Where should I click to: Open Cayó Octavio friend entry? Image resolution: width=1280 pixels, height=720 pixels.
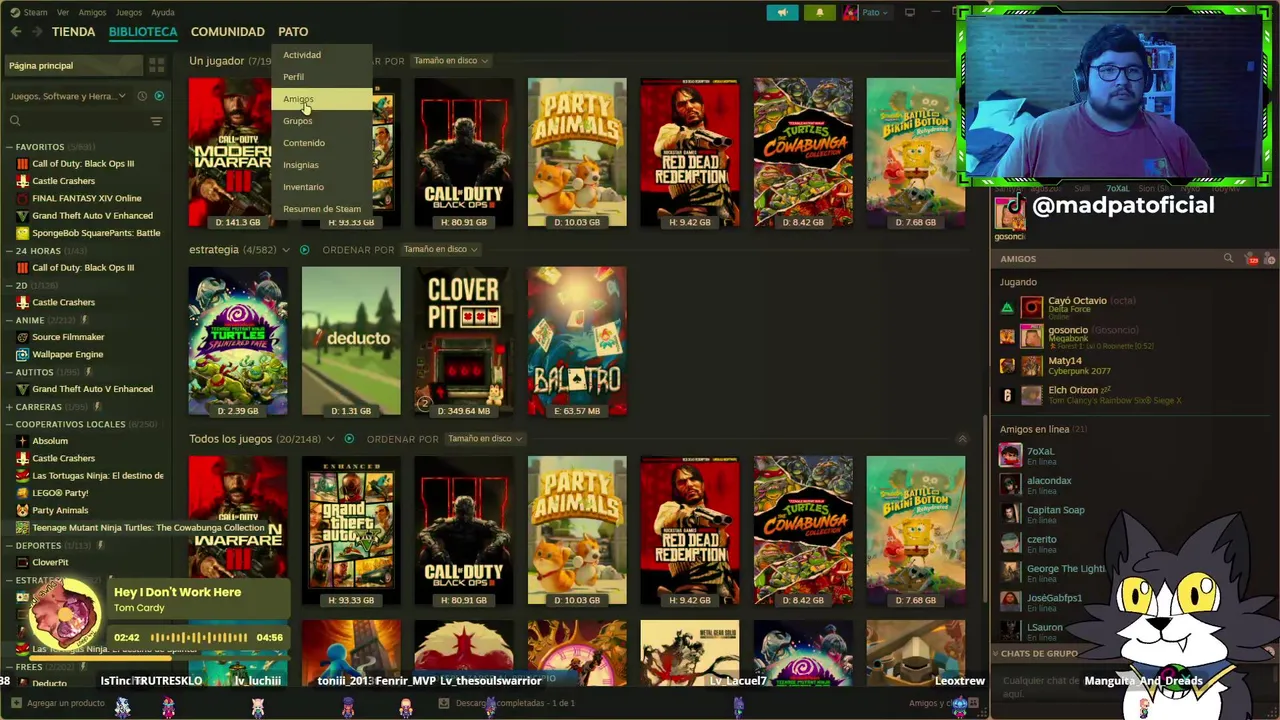[x=1135, y=306]
